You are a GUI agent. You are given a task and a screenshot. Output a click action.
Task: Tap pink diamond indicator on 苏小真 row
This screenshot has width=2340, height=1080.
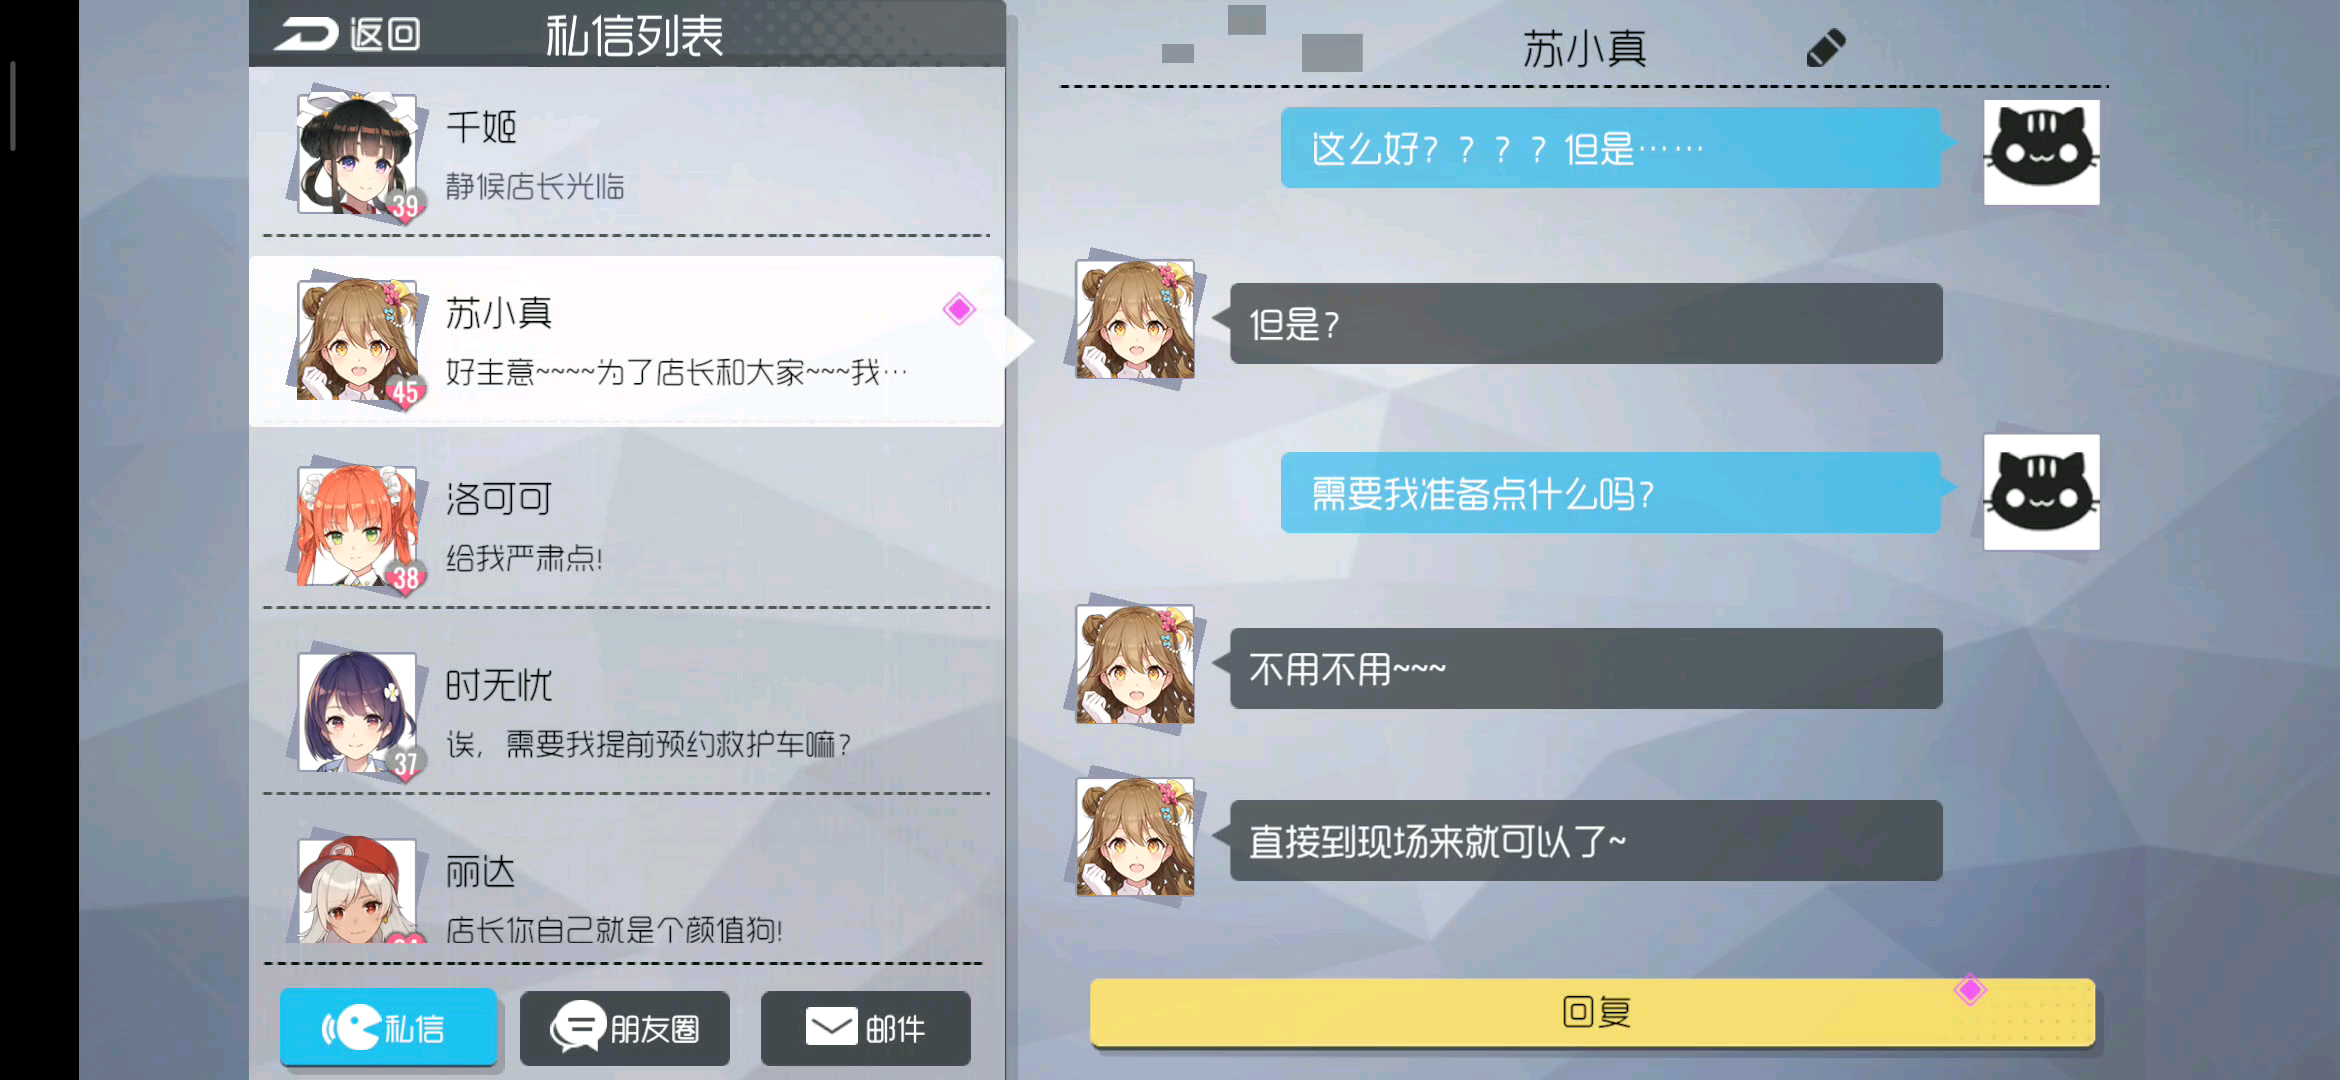pyautogui.click(x=959, y=309)
